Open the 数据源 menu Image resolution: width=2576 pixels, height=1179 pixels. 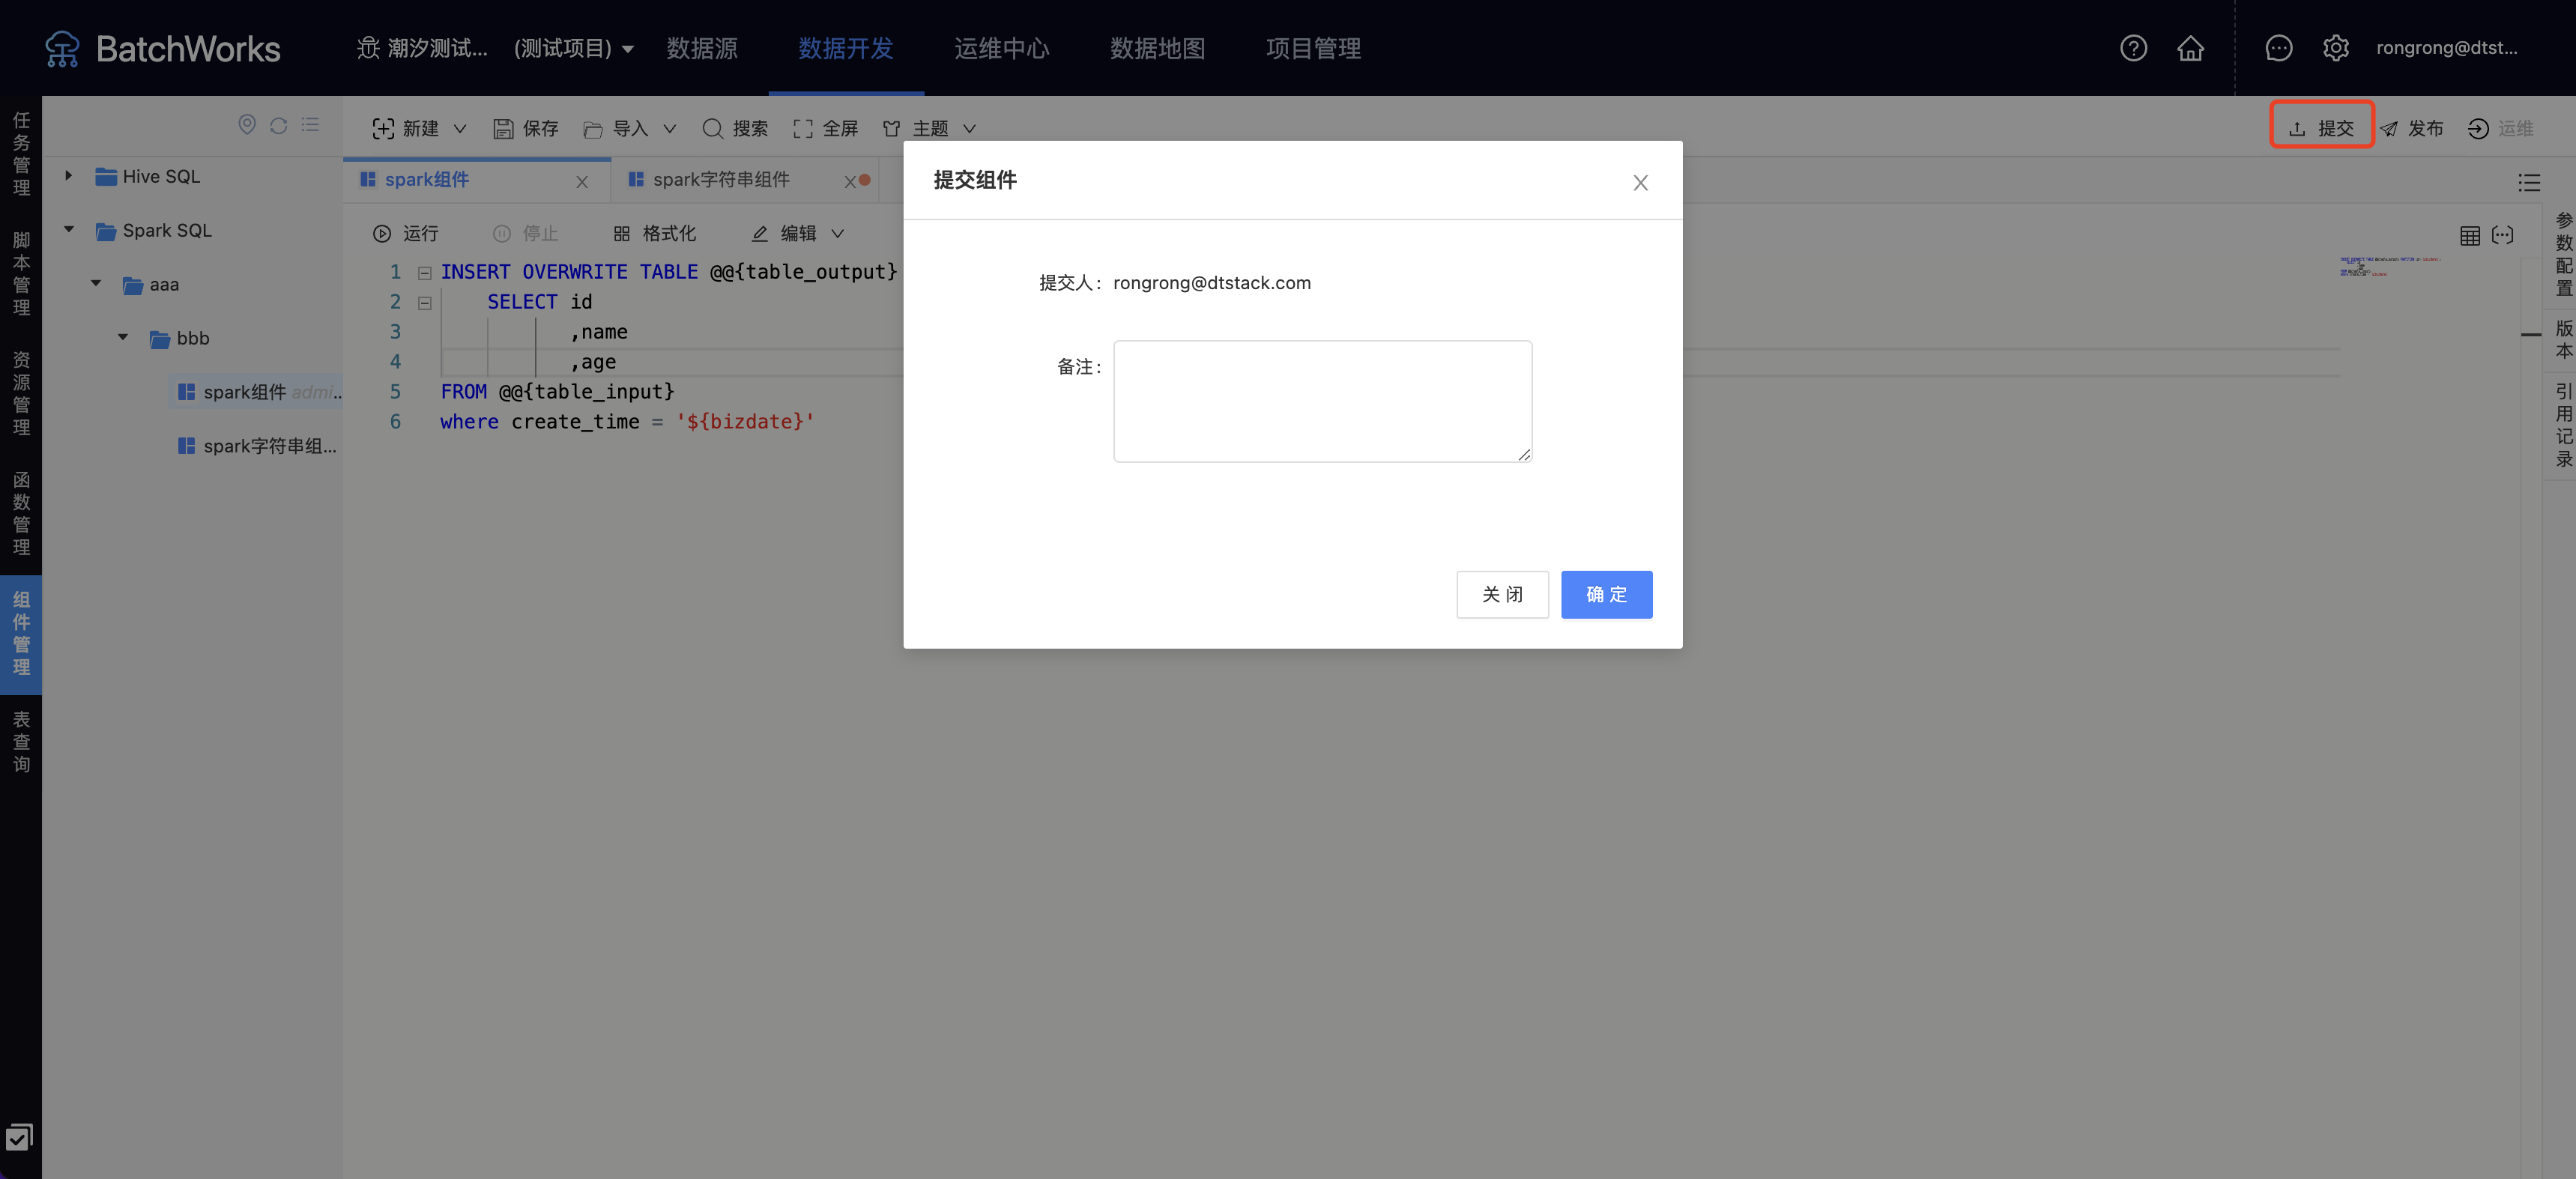(x=702, y=48)
